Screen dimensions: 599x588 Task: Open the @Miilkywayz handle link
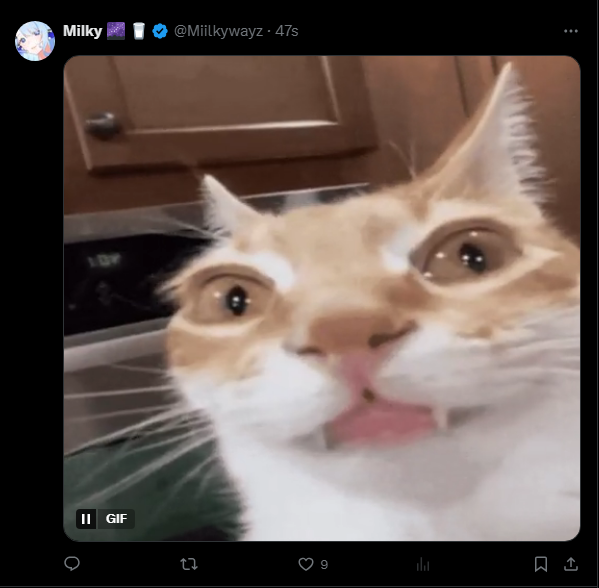(218, 31)
